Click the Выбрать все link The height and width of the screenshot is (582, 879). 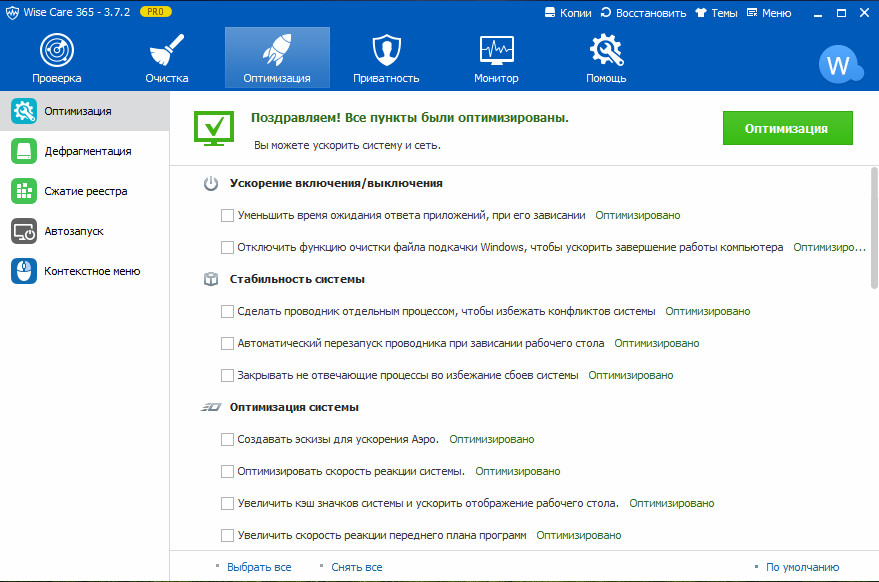(259, 567)
